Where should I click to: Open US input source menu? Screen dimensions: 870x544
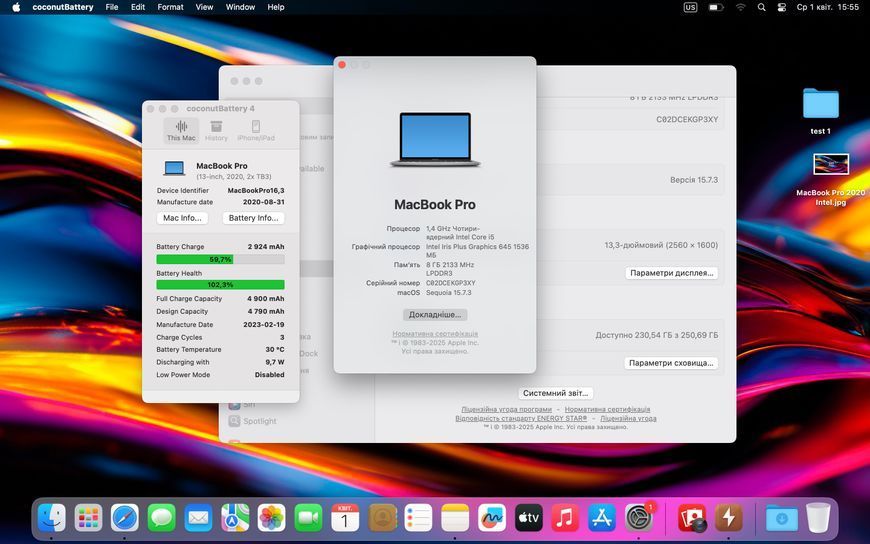click(690, 7)
